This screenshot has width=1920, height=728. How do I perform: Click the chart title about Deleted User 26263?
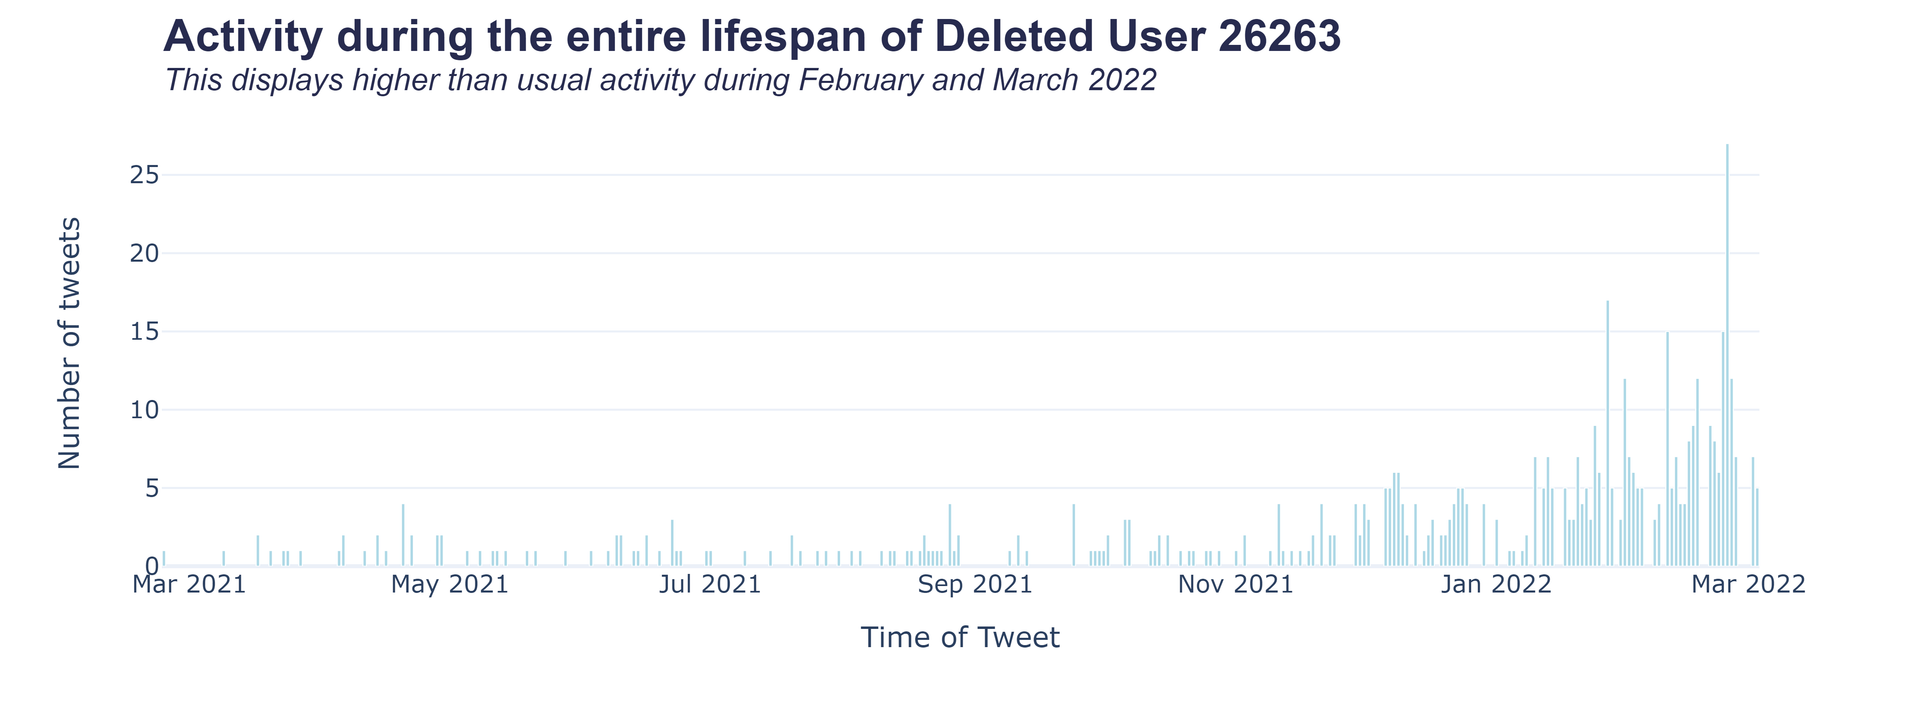click(x=751, y=37)
